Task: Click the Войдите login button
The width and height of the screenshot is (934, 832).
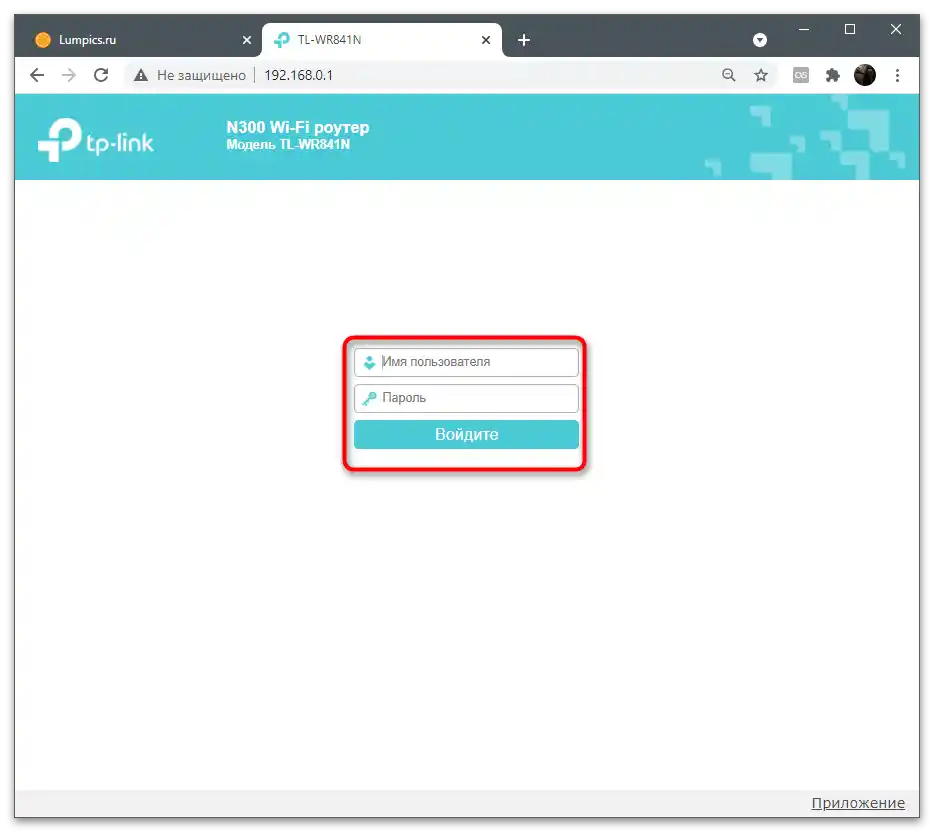Action: 466,434
